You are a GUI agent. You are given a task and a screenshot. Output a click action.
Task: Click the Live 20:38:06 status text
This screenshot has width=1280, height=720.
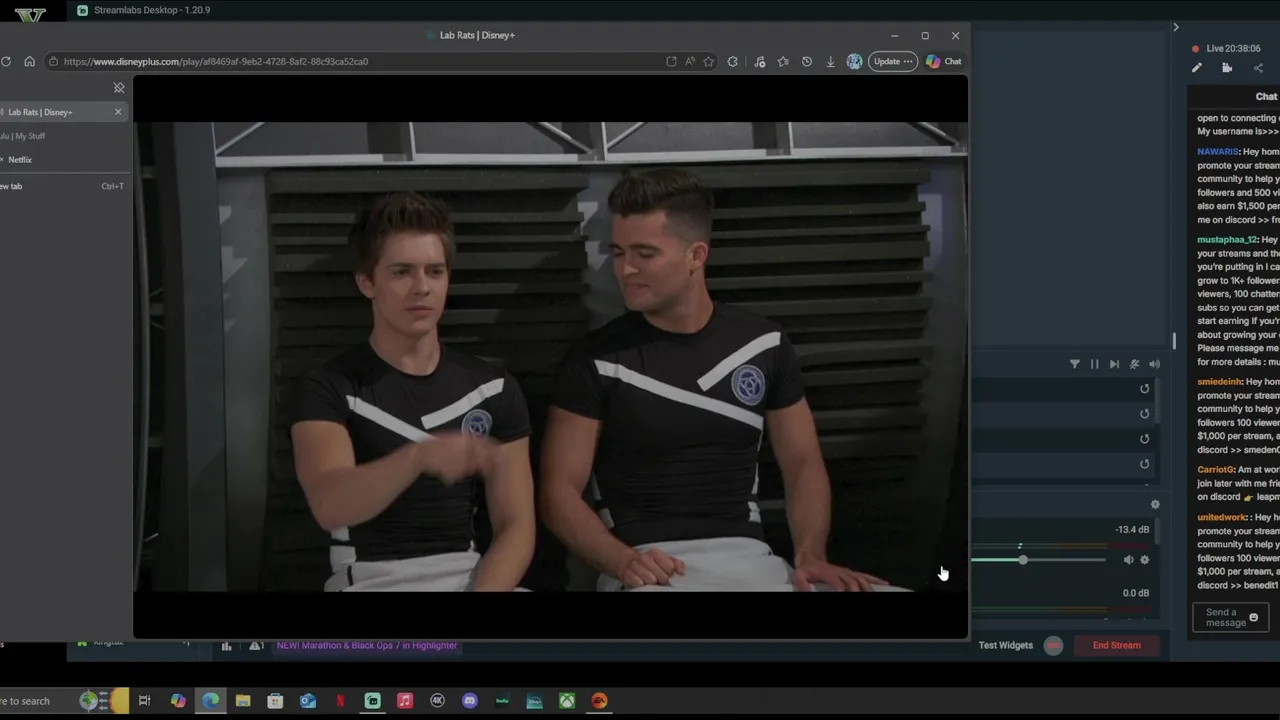1233,48
